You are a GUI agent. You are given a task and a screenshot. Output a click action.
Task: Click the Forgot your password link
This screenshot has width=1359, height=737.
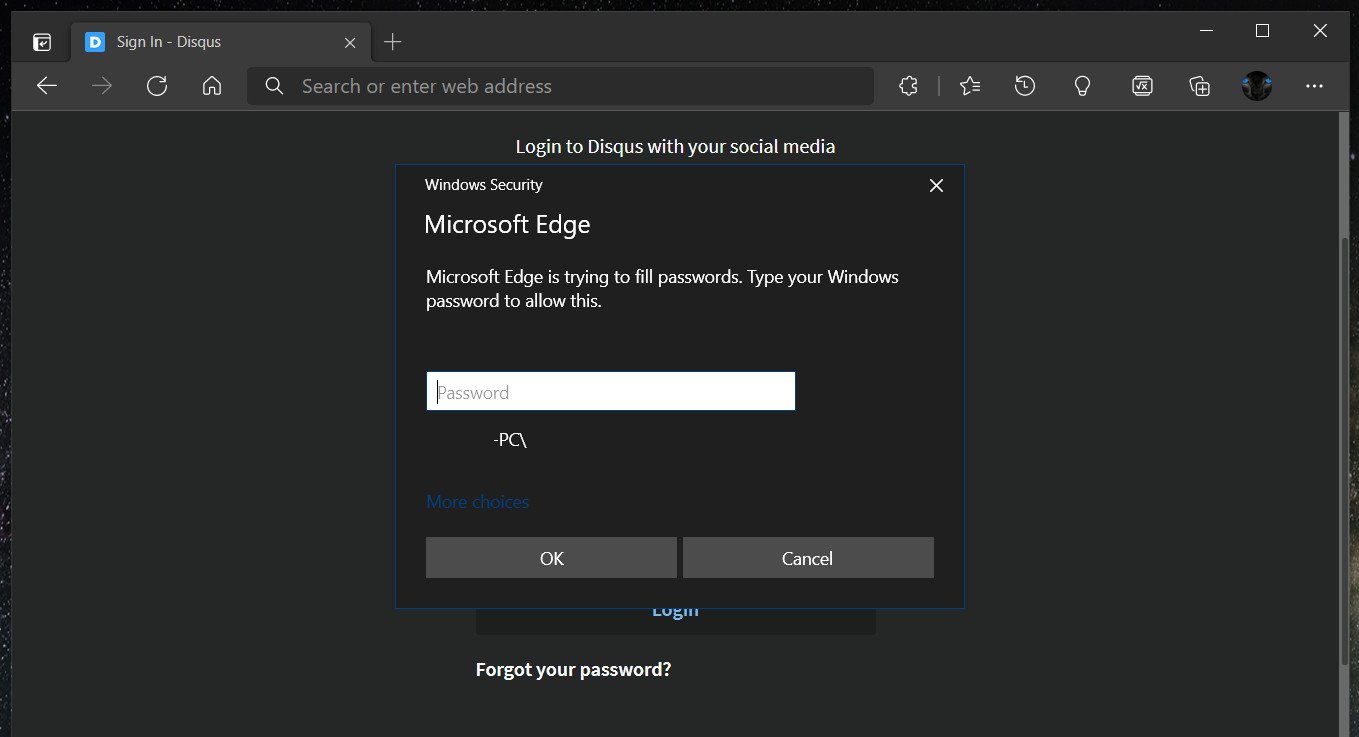click(x=573, y=669)
